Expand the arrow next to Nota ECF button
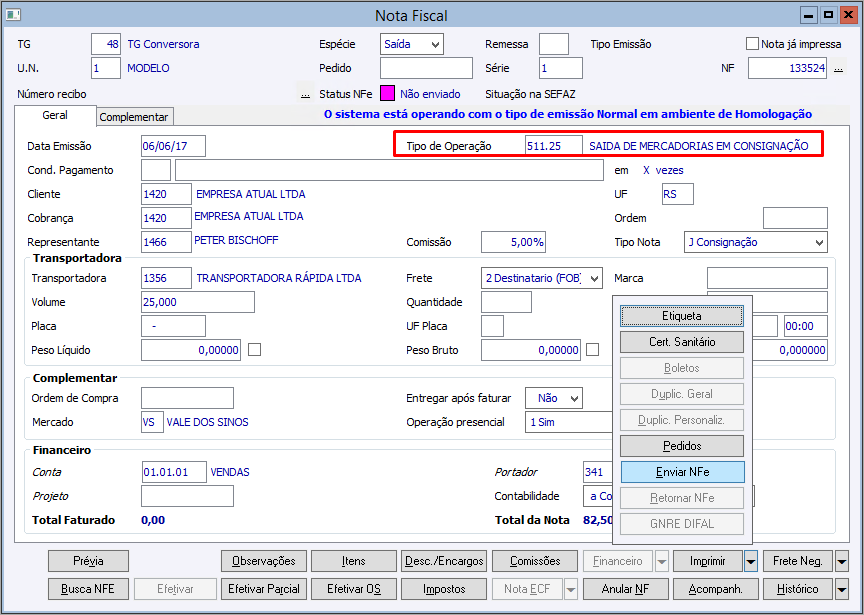This screenshot has height=615, width=864. (x=571, y=589)
